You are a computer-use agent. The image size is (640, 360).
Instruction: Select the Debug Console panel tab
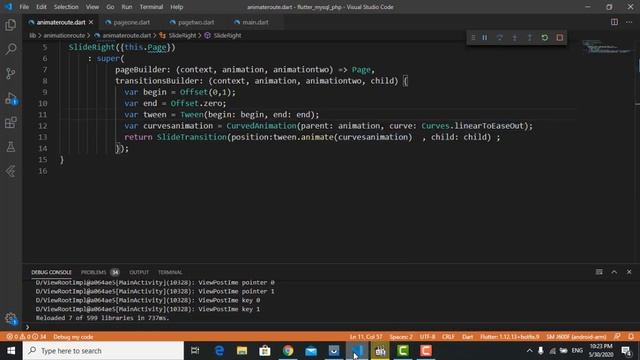pyautogui.click(x=51, y=272)
